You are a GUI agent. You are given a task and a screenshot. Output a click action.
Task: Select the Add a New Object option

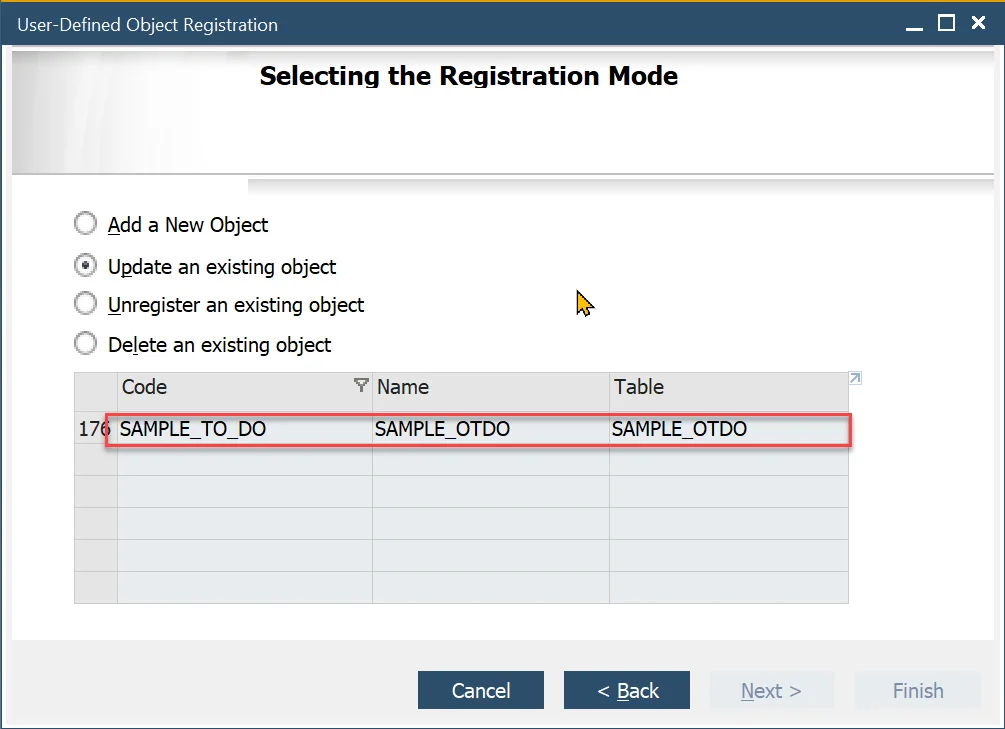(86, 223)
